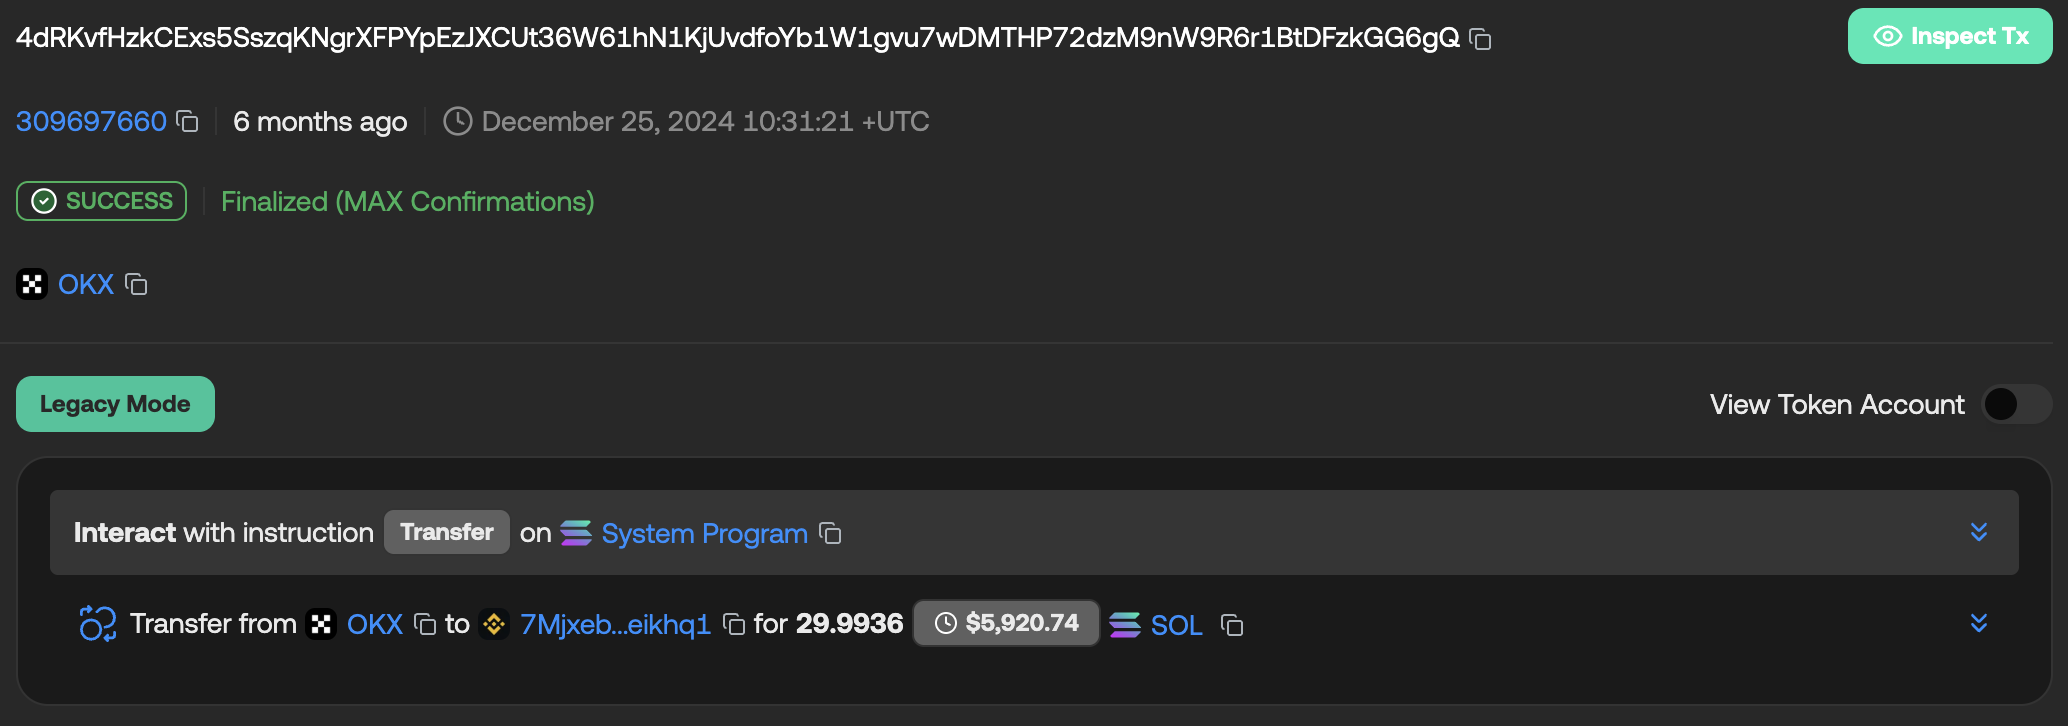Image resolution: width=2068 pixels, height=726 pixels.
Task: Copy OKX sender address in transfer row
Action: pos(425,625)
